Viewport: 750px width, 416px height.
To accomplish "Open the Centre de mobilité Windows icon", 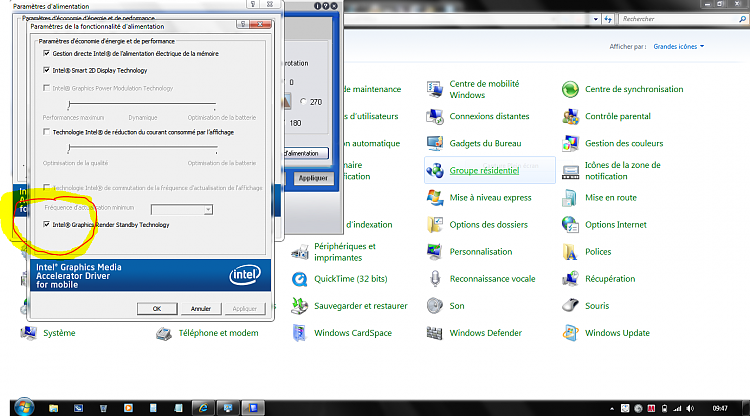I will tap(434, 89).
